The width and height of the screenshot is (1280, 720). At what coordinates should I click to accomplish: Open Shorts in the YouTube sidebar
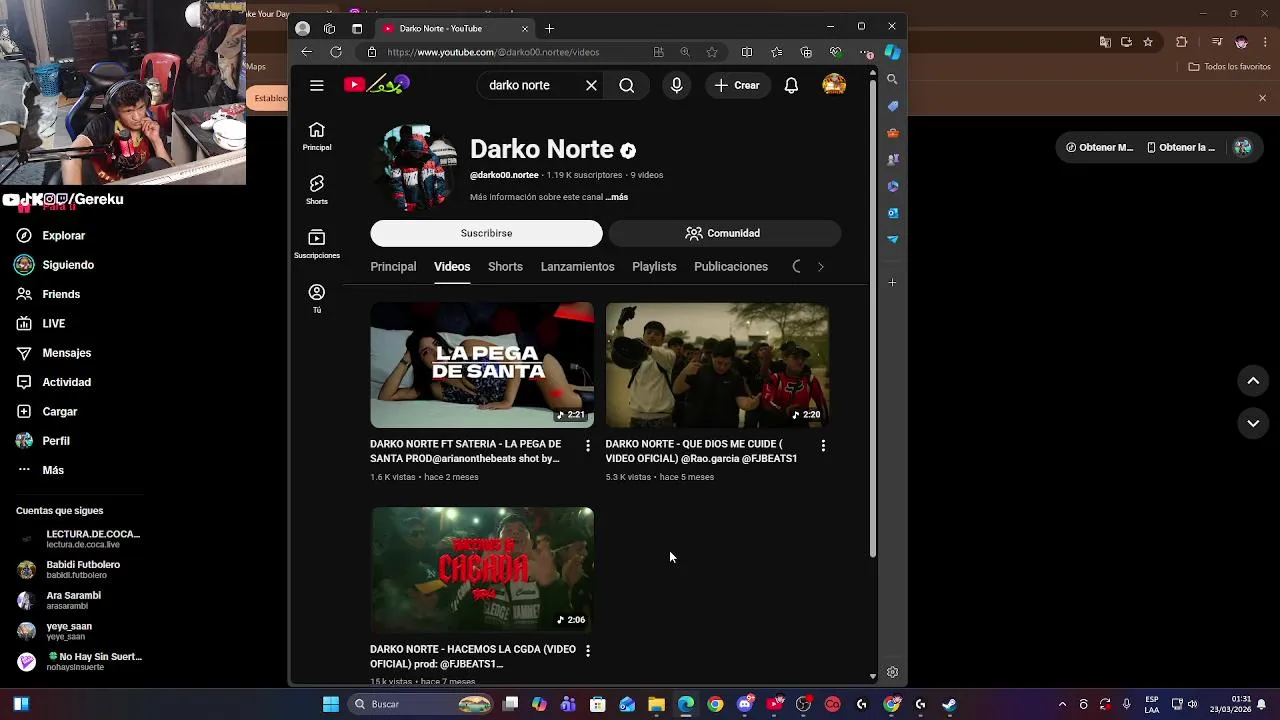[317, 190]
